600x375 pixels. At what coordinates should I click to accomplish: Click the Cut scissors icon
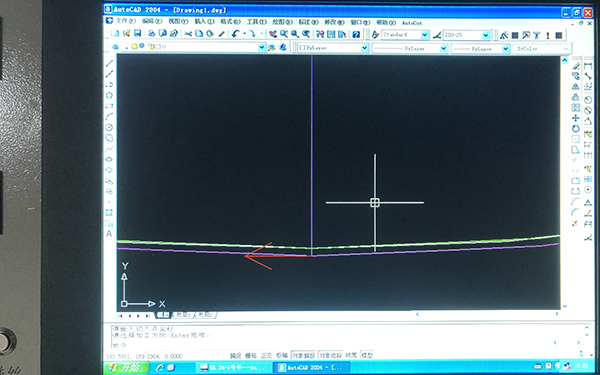coord(188,34)
